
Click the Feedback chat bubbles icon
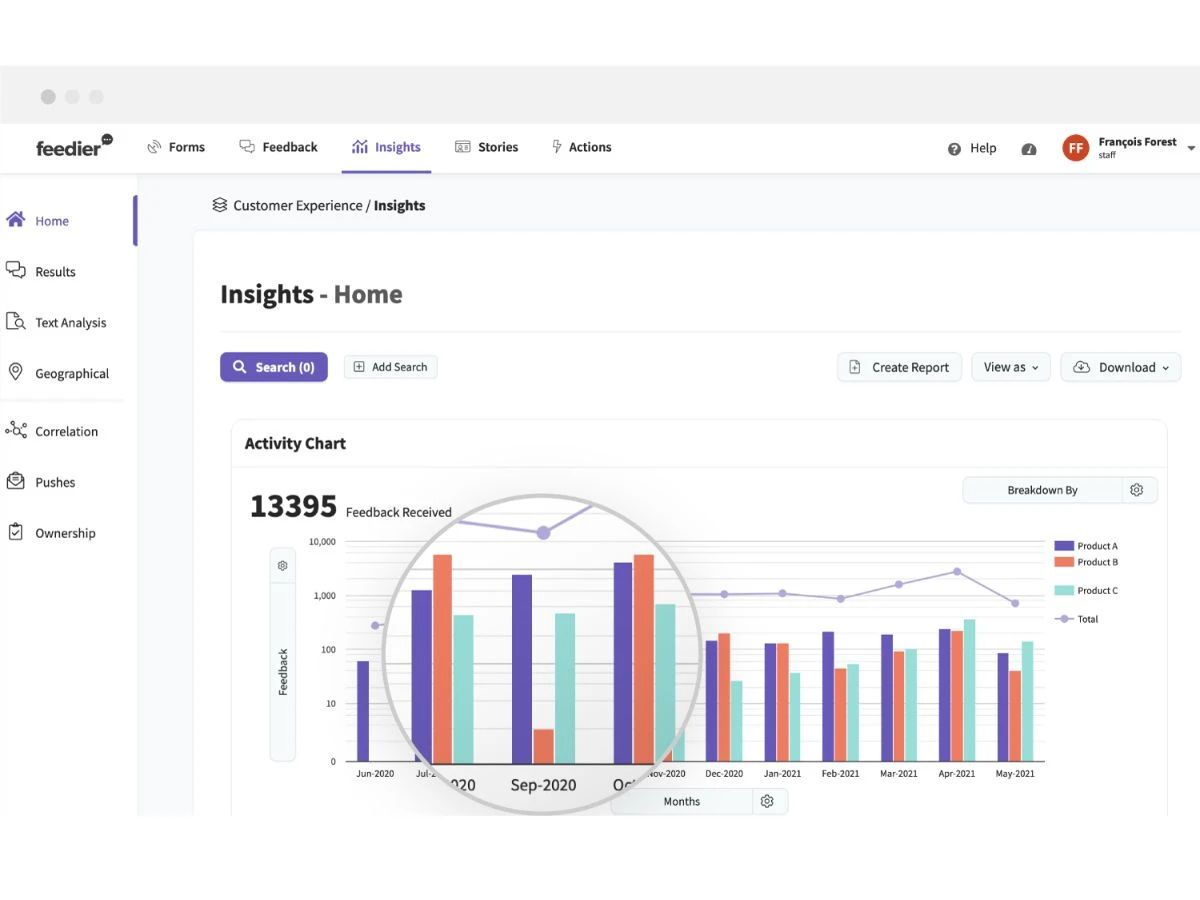pos(247,147)
